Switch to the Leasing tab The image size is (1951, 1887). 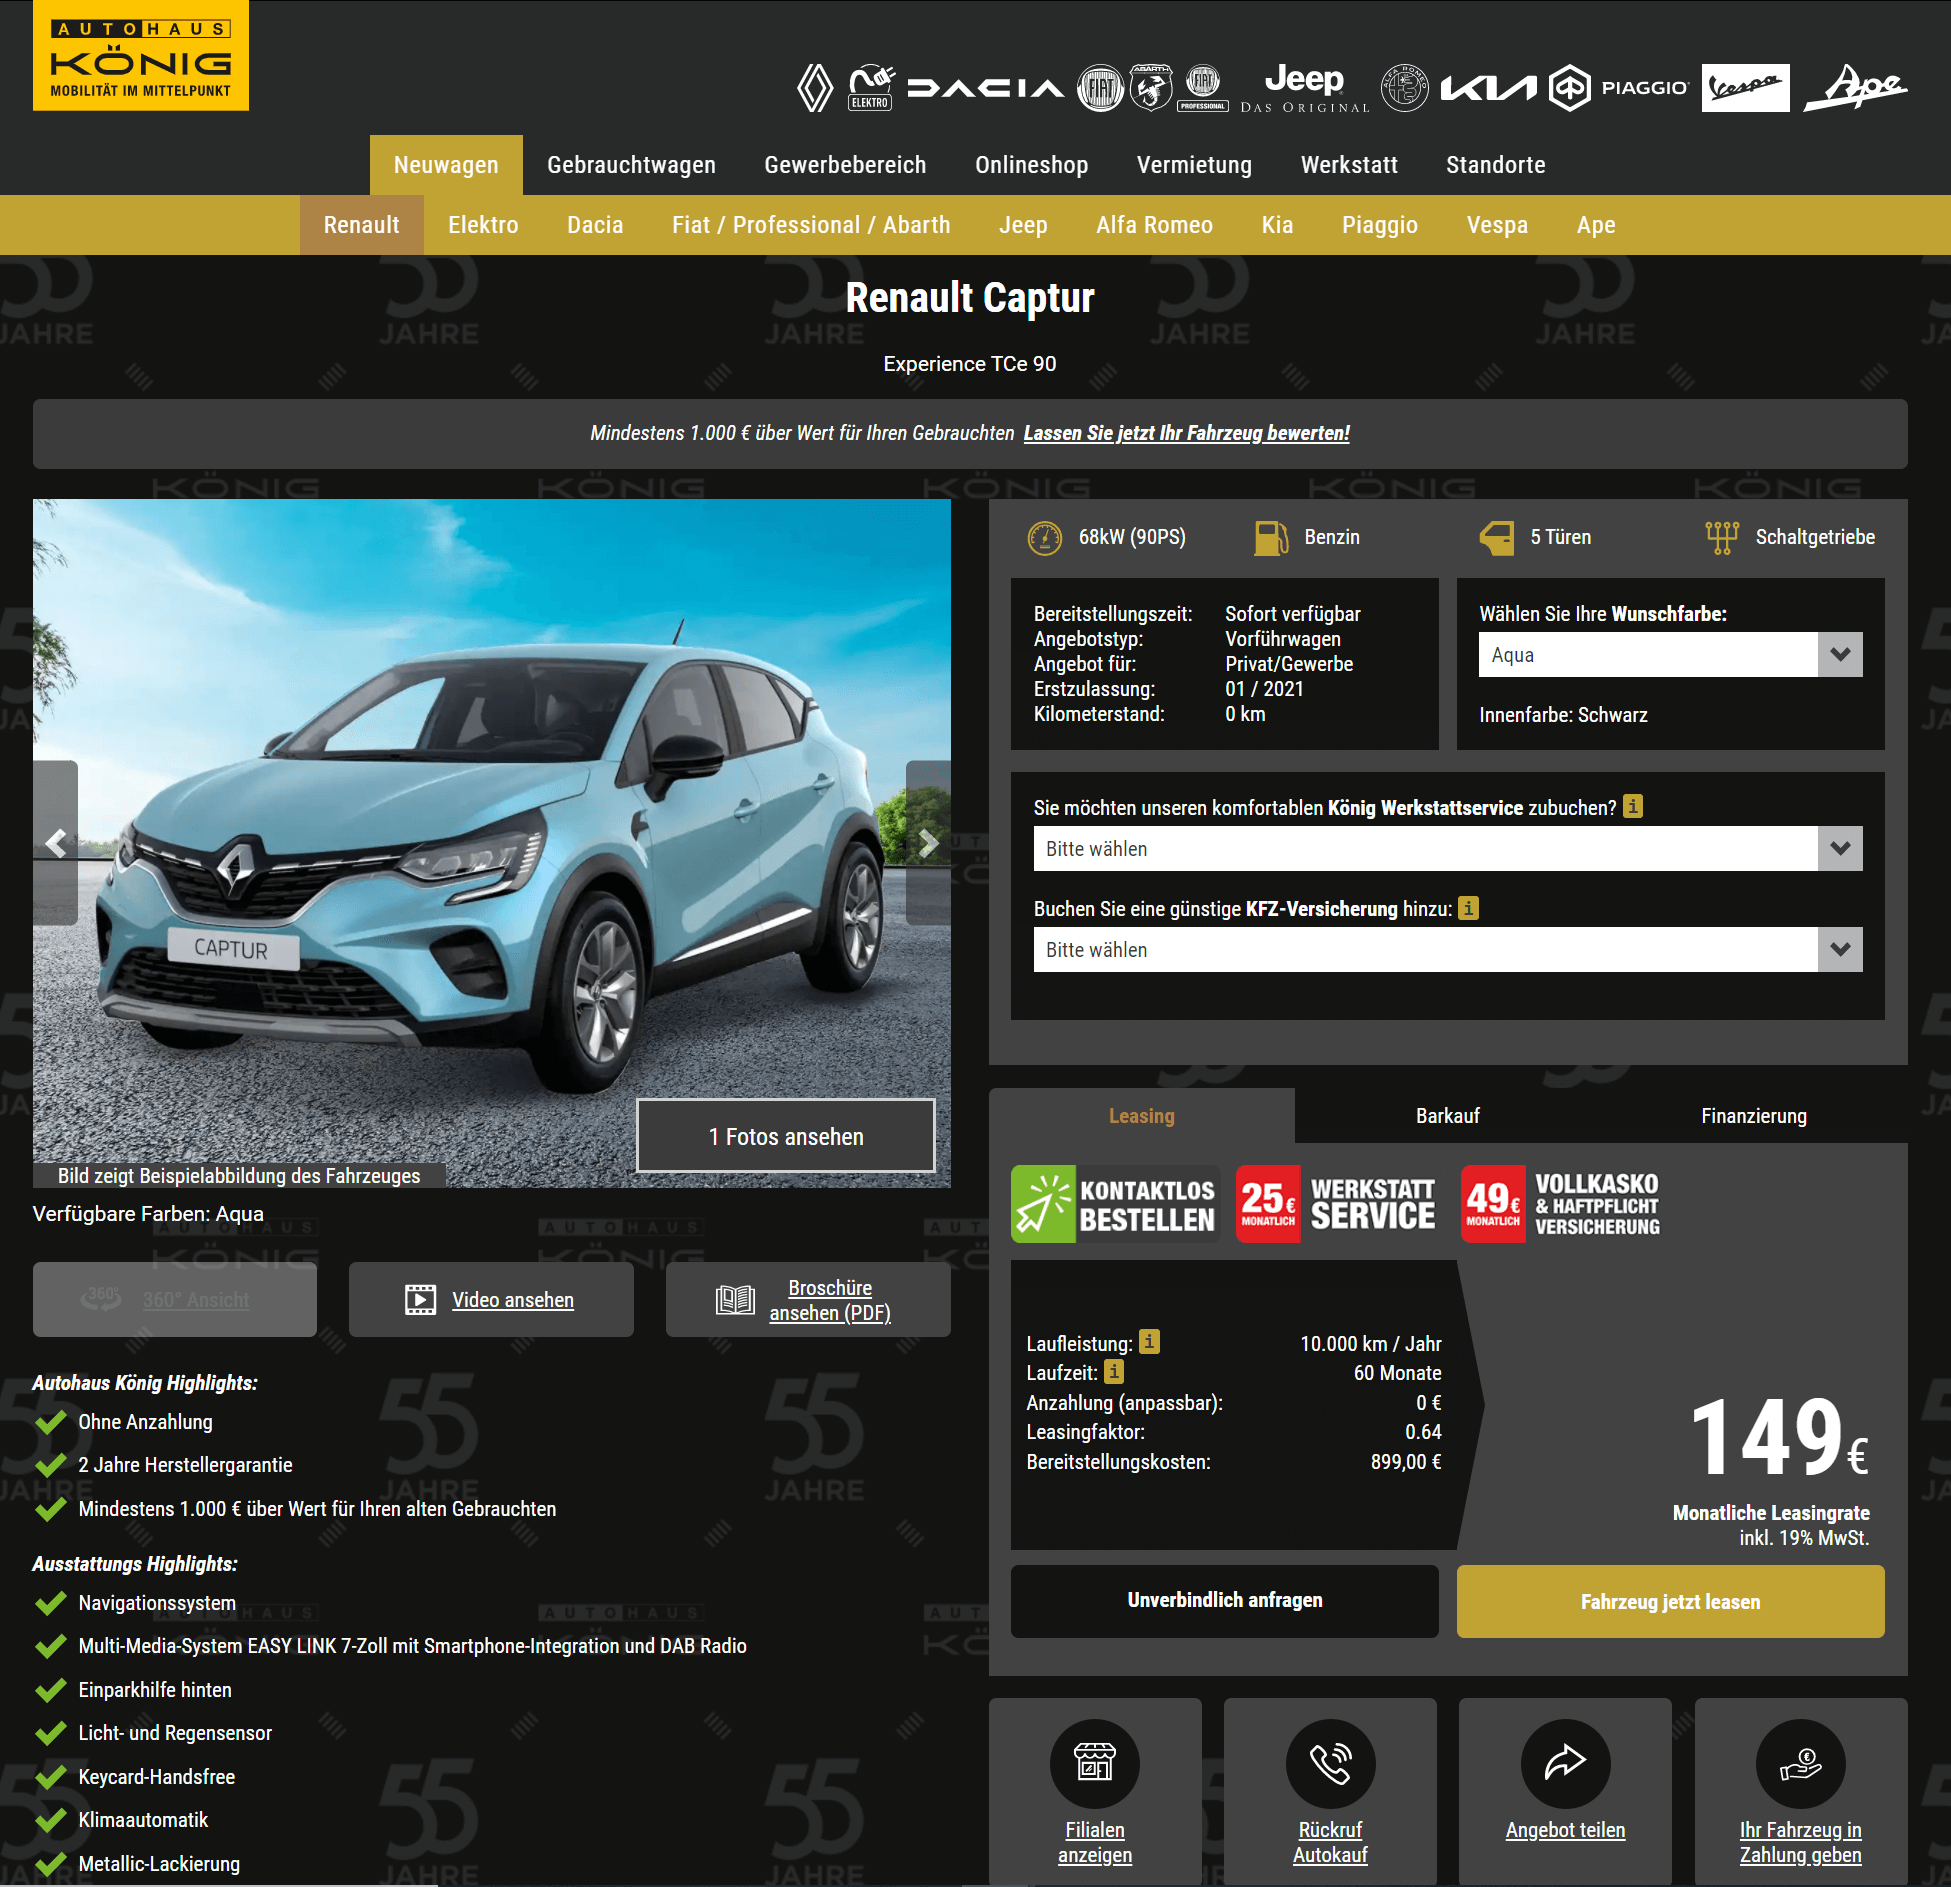pos(1141,1116)
